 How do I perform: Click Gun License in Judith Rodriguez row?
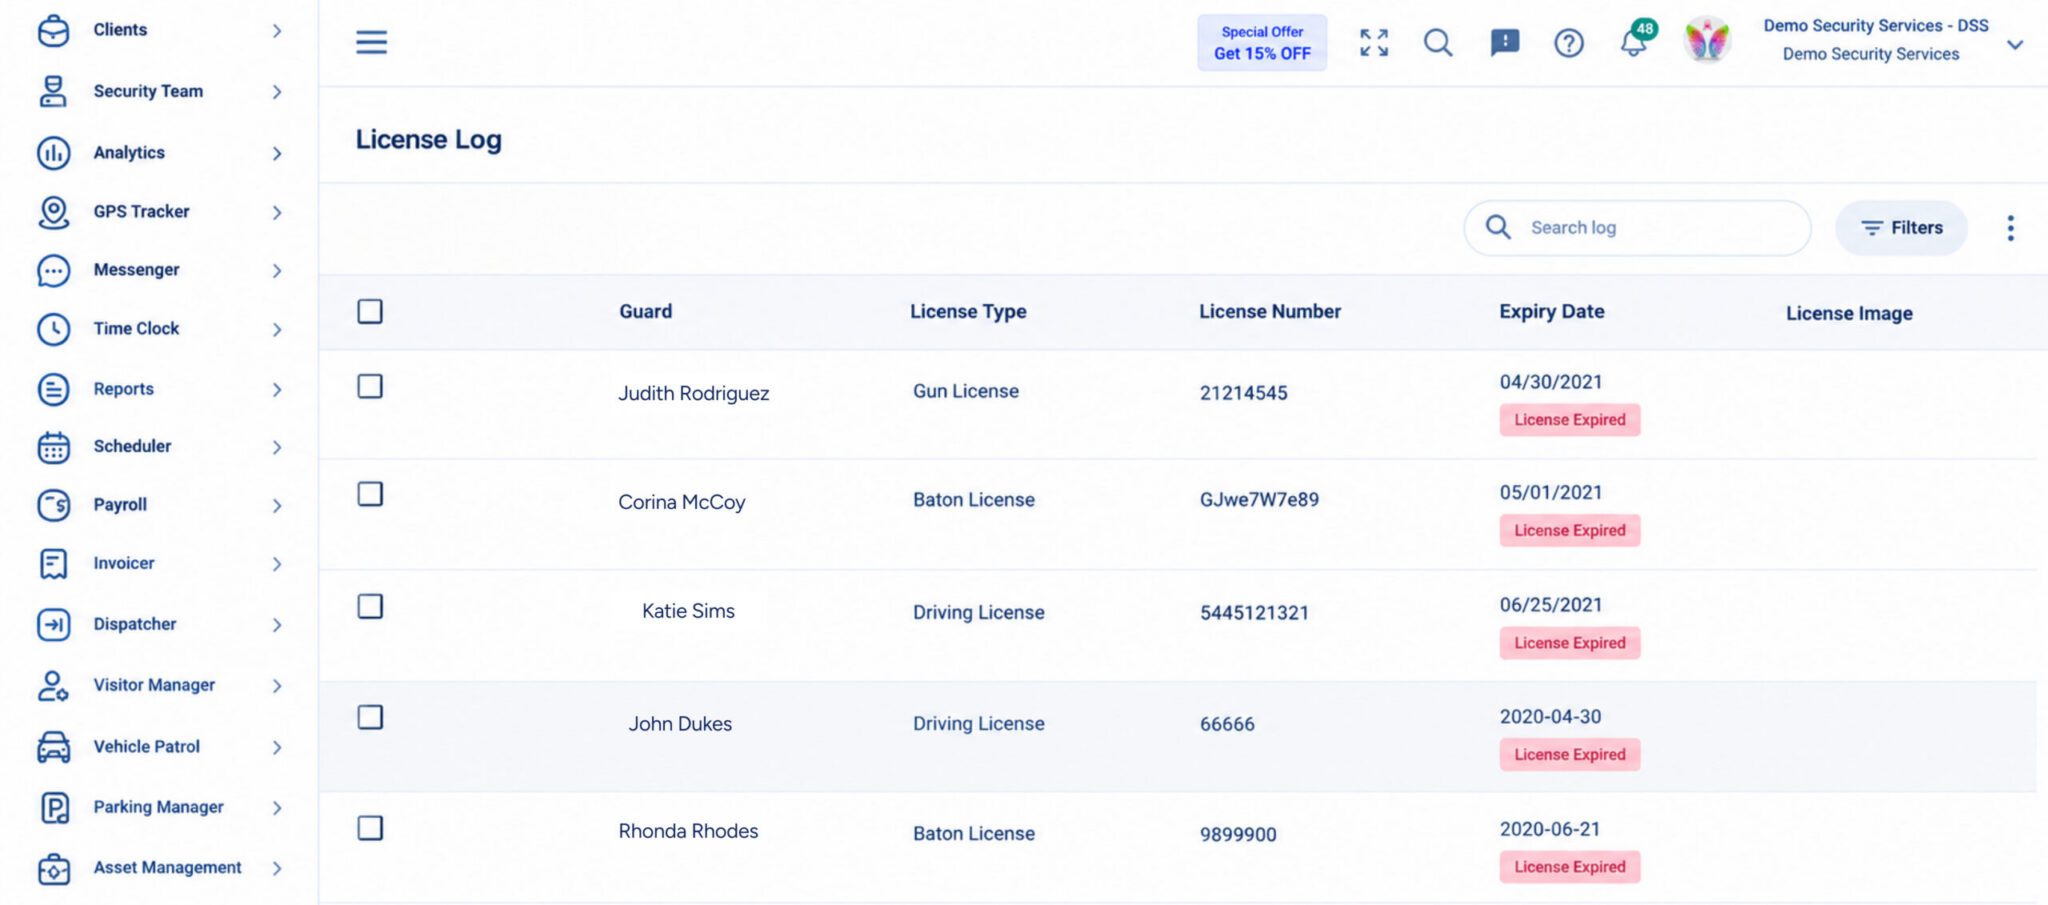(x=966, y=391)
